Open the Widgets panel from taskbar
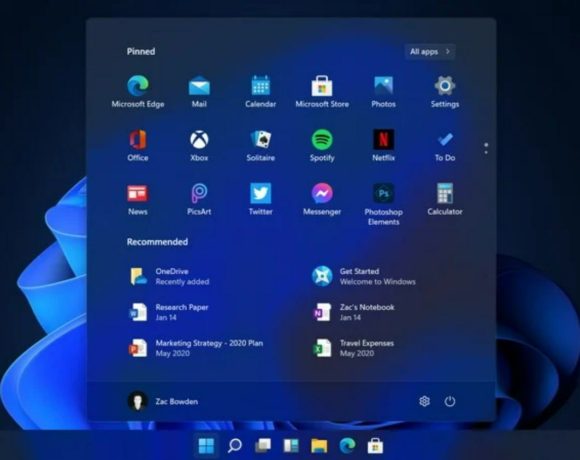580x460 pixels. pos(291,446)
